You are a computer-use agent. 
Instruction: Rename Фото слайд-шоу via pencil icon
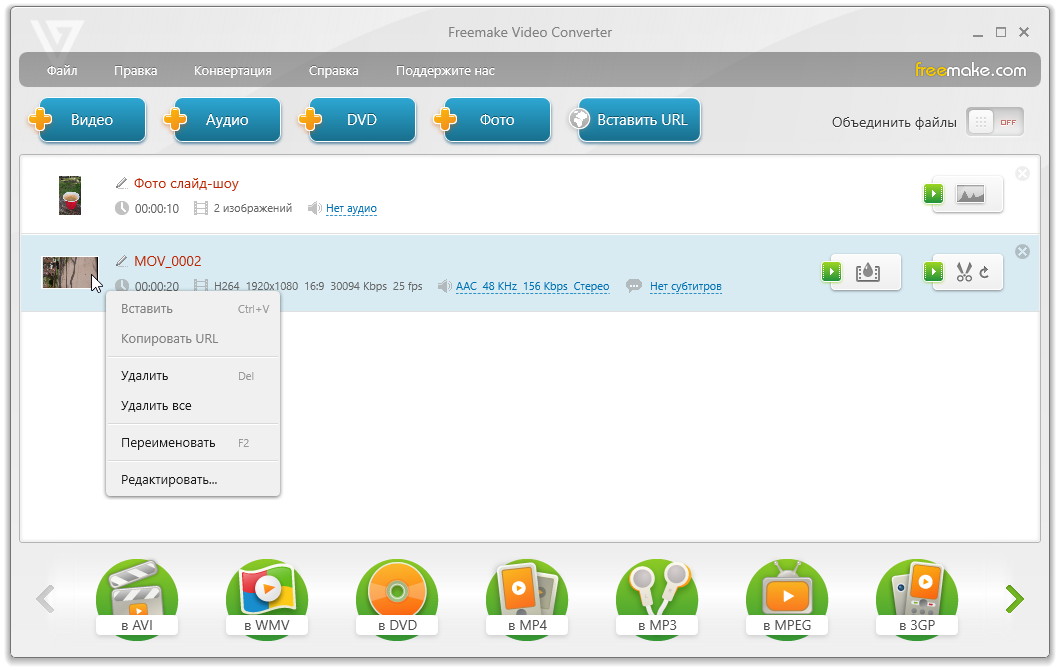coord(122,183)
